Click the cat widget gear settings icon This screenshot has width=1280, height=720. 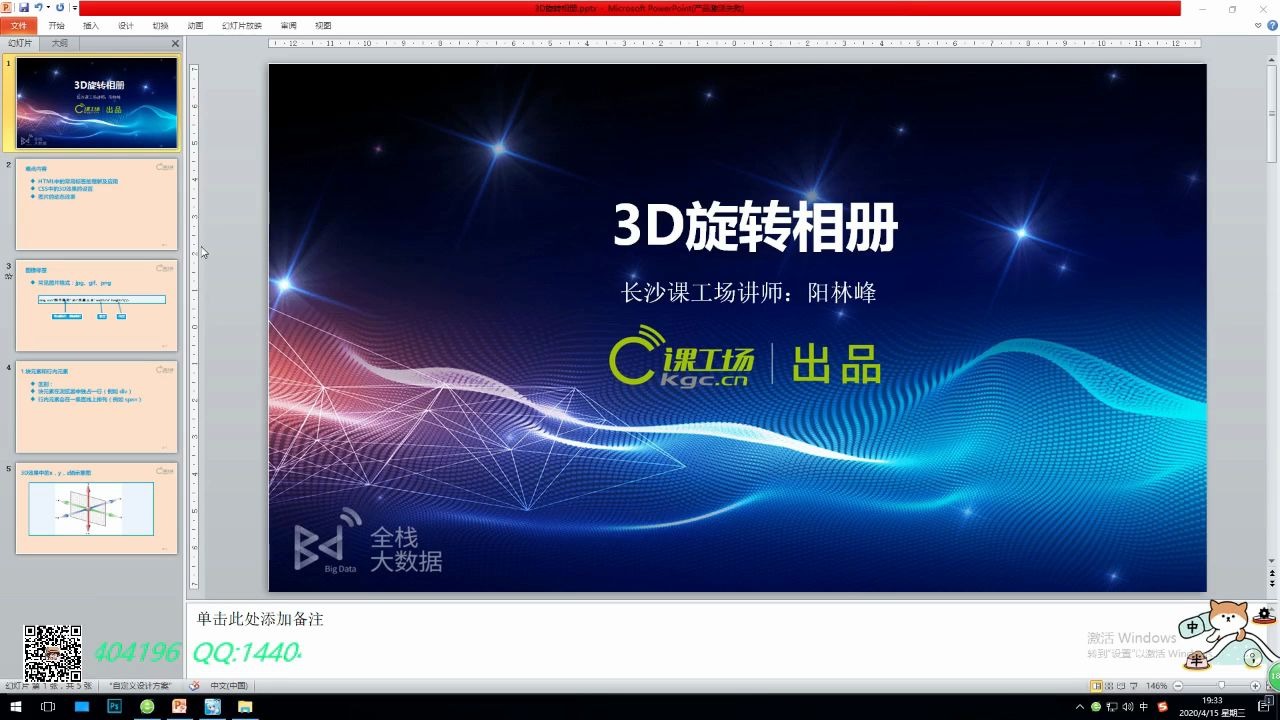pos(1265,614)
